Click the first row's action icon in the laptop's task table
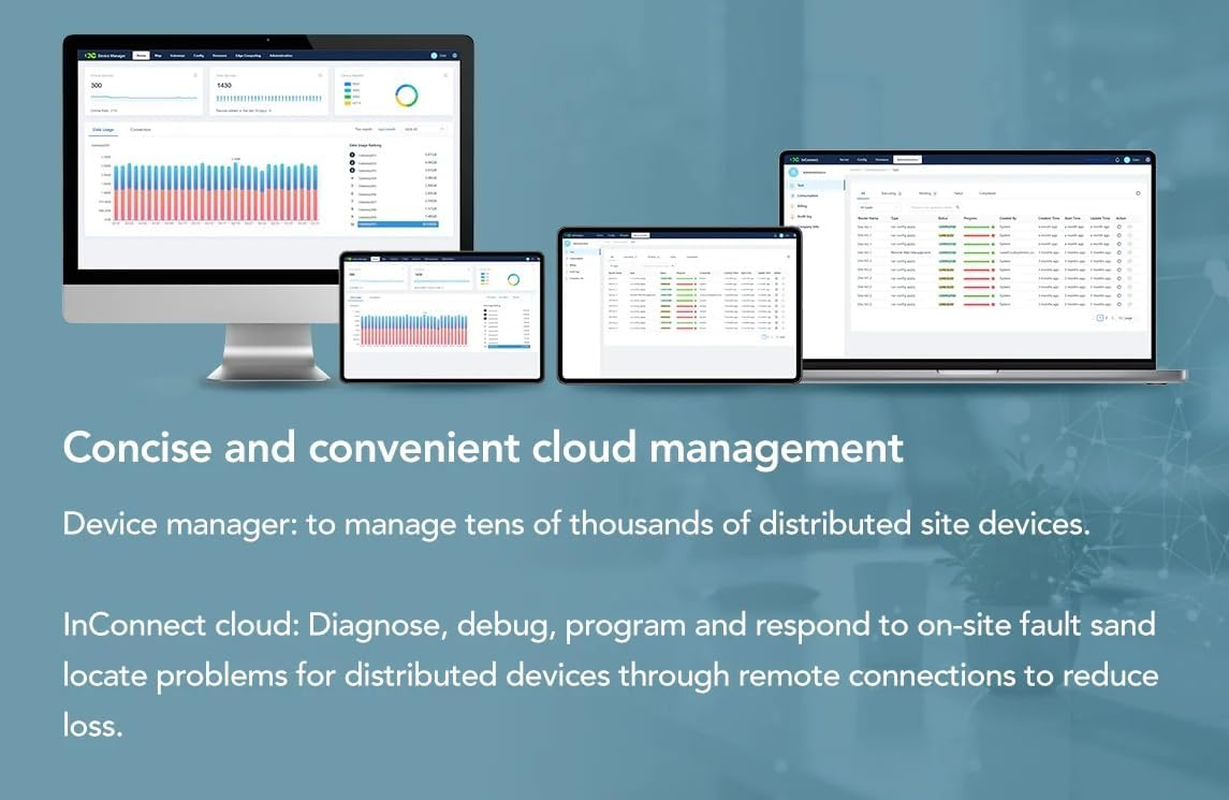 (1119, 227)
